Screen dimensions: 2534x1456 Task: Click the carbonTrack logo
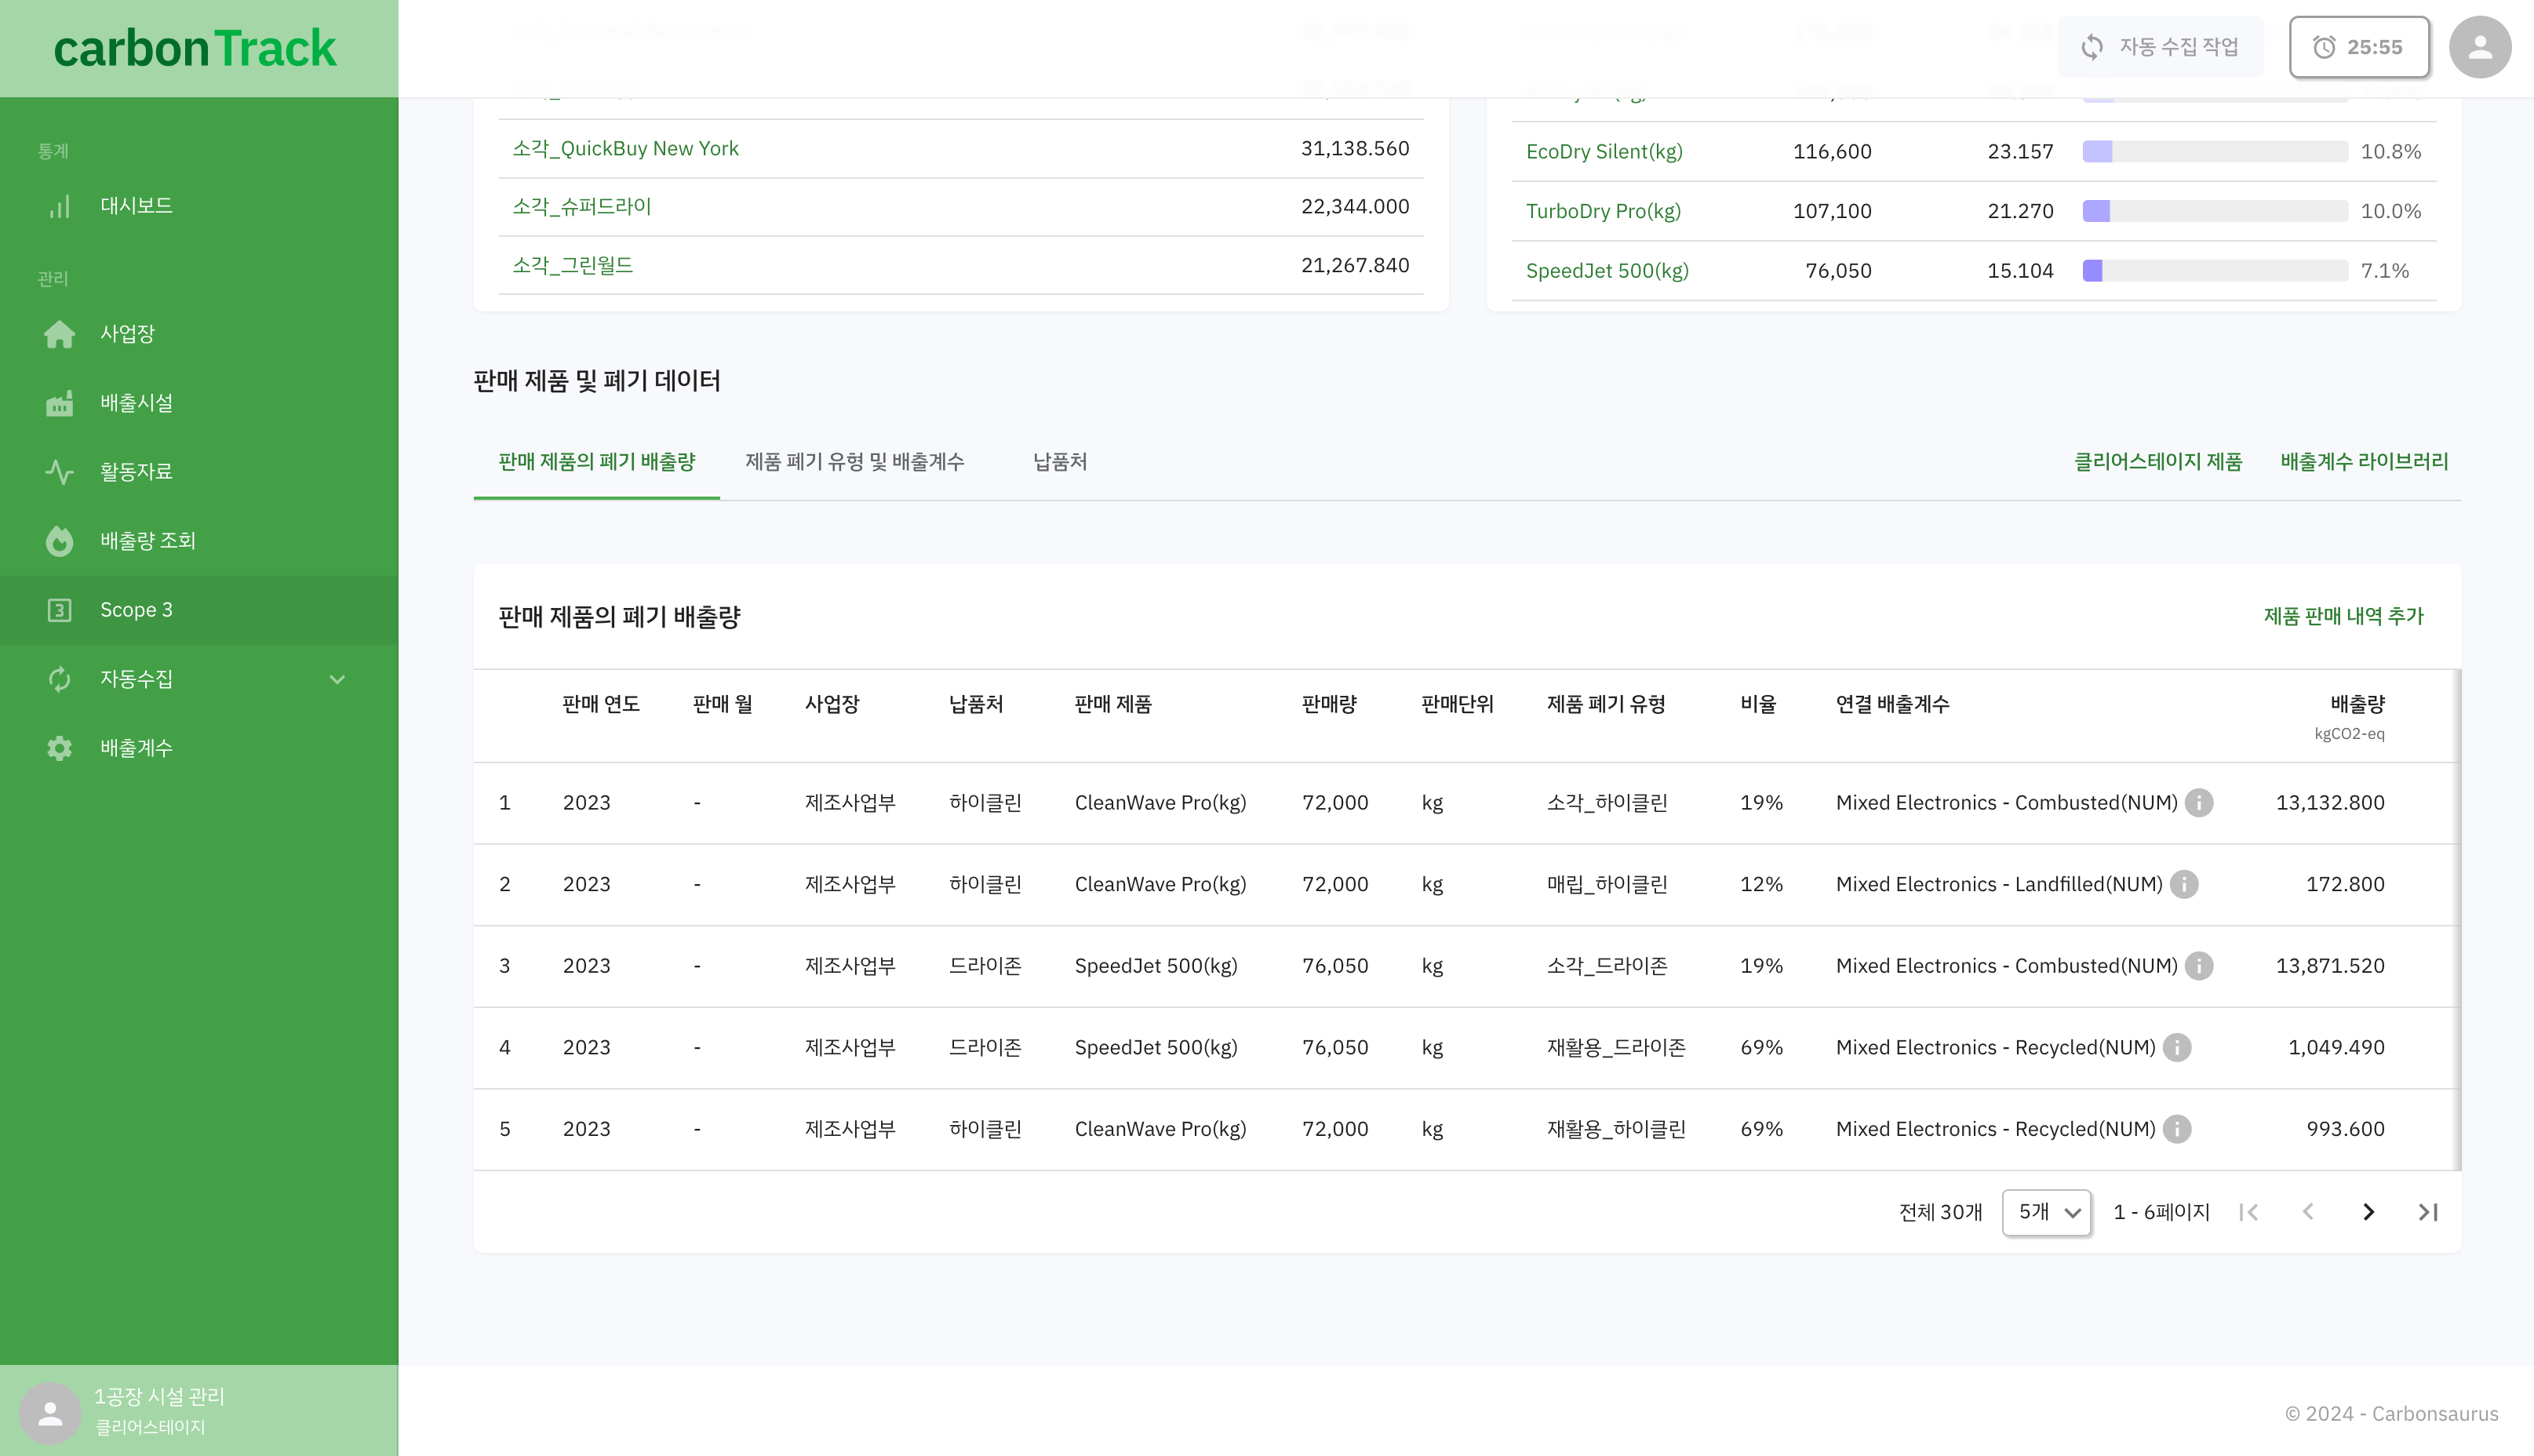tap(195, 48)
